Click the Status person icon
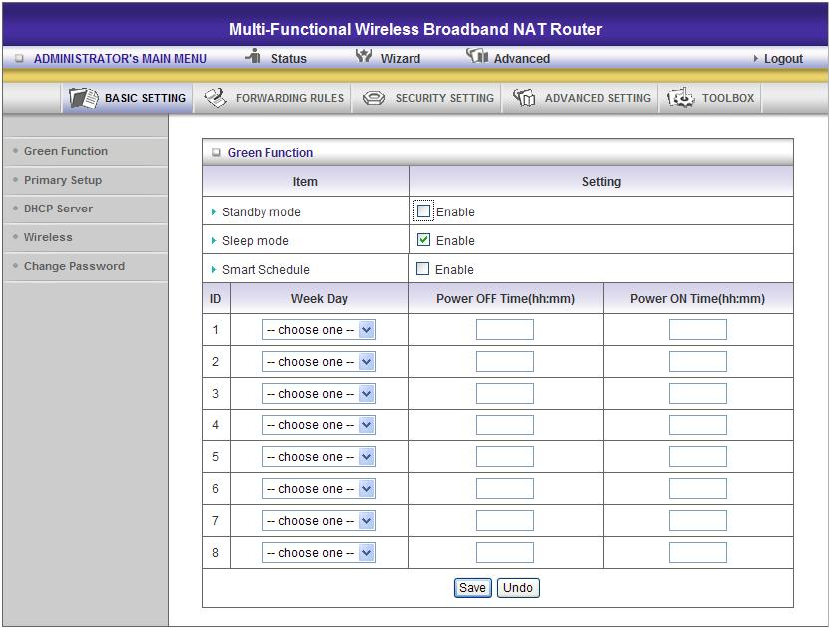 click(x=253, y=57)
